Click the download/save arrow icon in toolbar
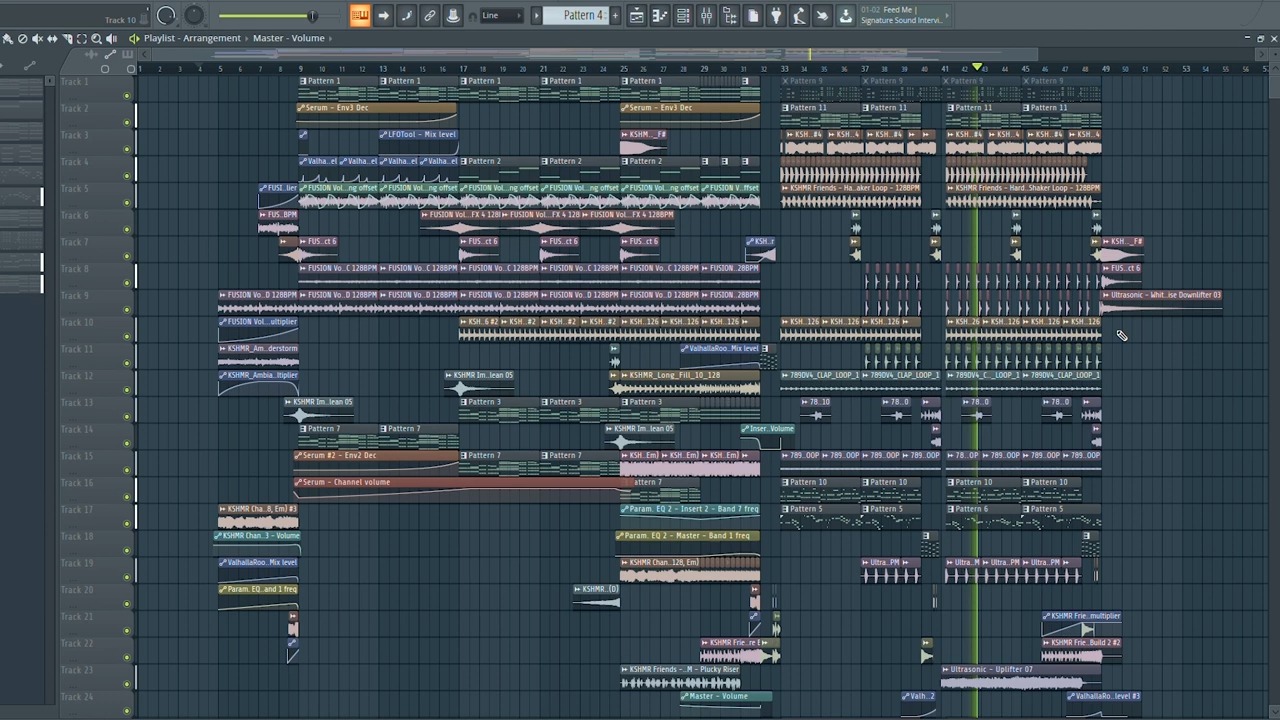The width and height of the screenshot is (1280, 720). pos(845,15)
